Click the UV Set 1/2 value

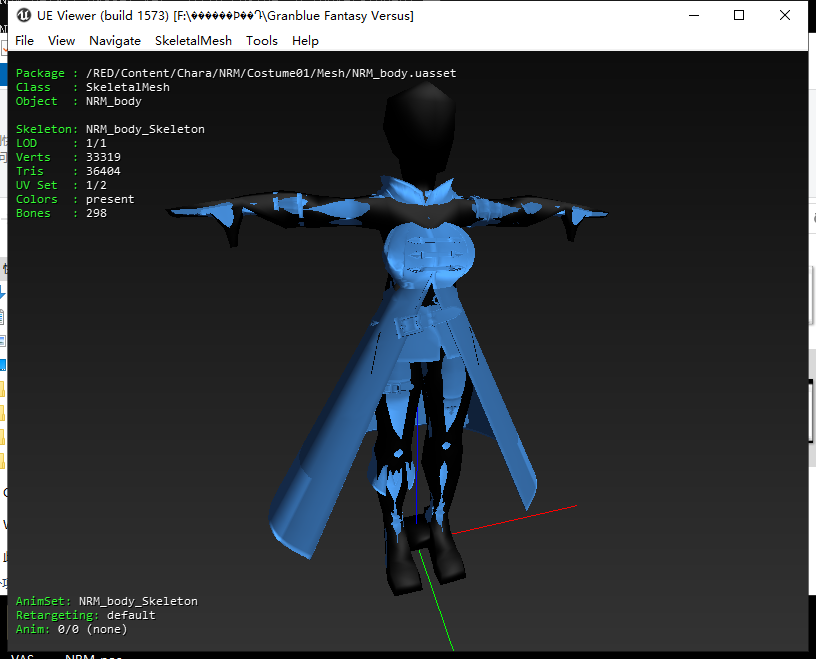tap(96, 185)
